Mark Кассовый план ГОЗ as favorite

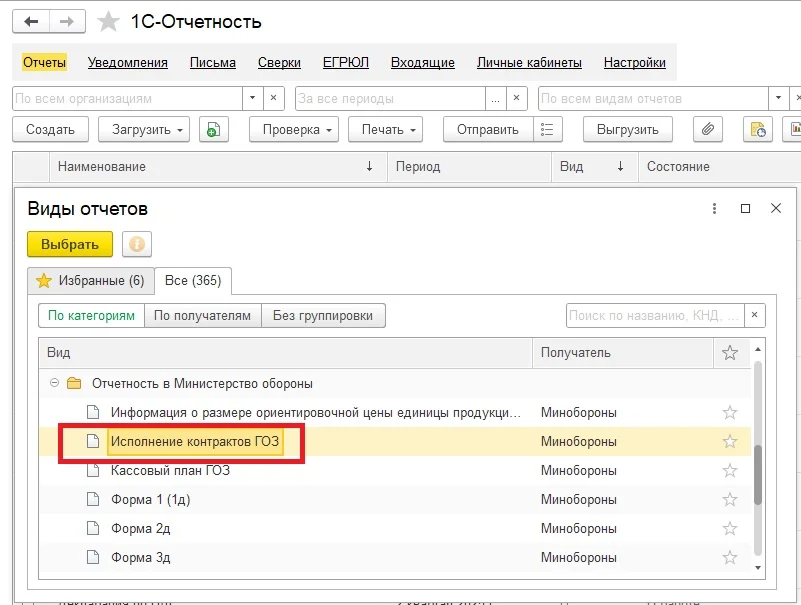730,471
